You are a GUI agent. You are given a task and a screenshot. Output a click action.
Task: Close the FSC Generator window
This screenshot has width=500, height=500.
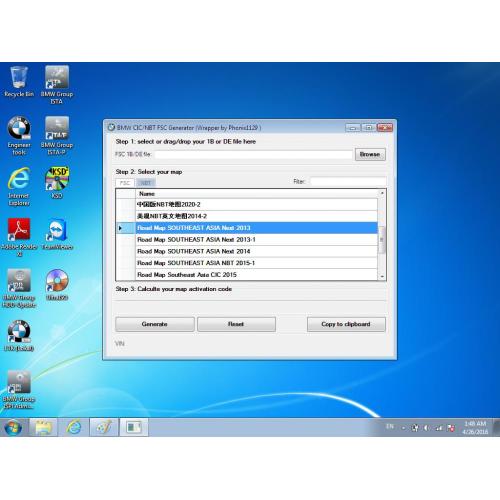(385, 128)
